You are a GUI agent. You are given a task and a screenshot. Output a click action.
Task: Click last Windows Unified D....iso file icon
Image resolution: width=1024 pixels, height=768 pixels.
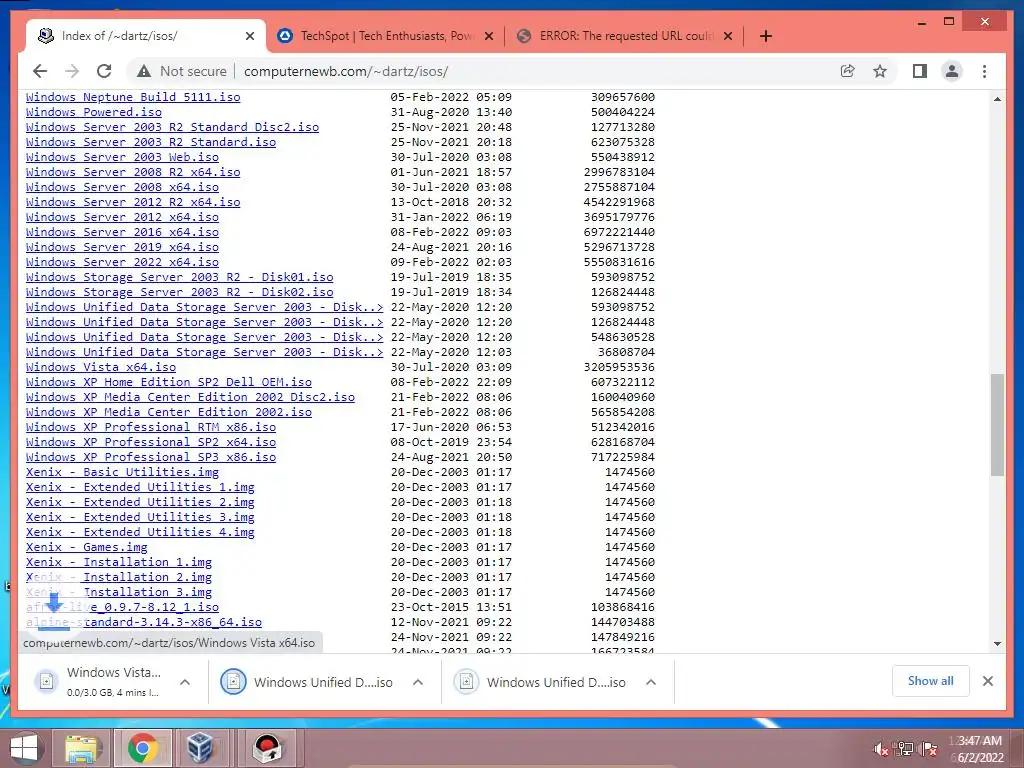[466, 682]
